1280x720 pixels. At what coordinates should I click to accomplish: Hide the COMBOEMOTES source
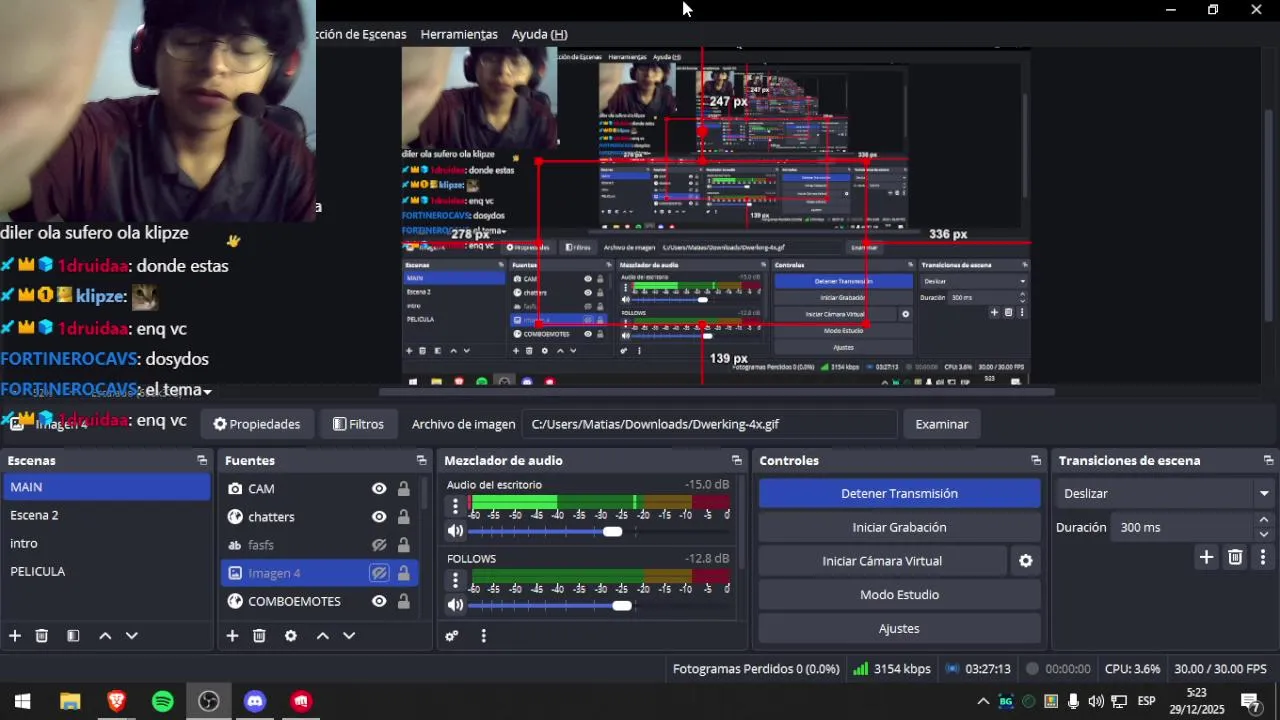pyautogui.click(x=379, y=601)
